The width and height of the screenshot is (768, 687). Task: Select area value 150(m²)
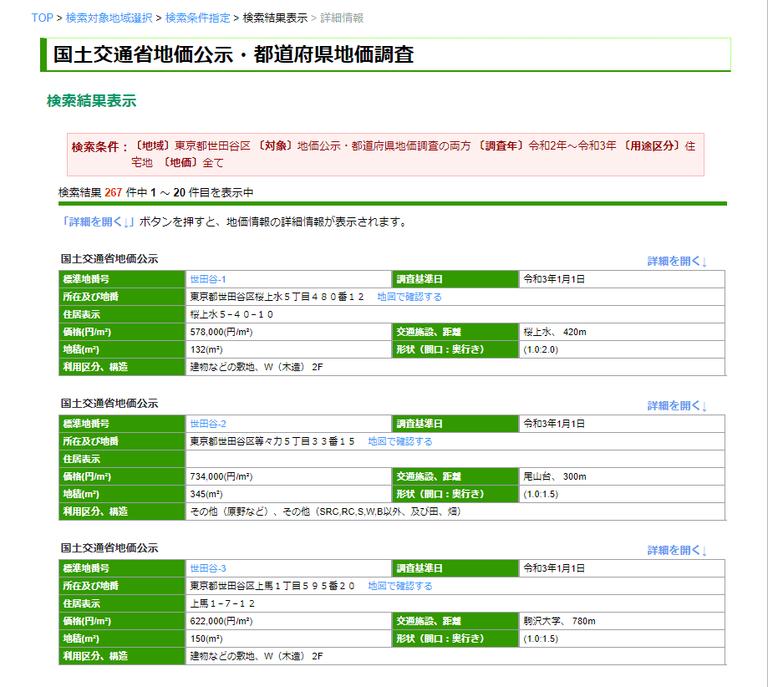tap(206, 639)
